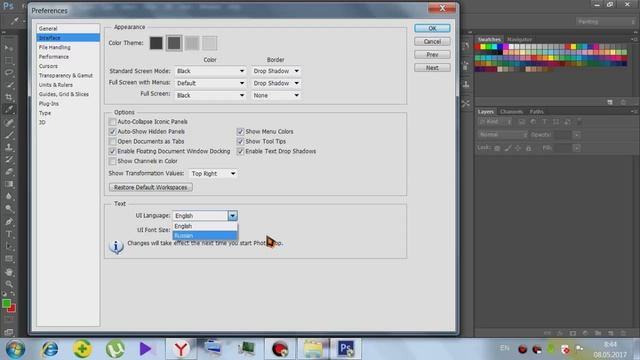Click the Windows Start button

point(16,349)
